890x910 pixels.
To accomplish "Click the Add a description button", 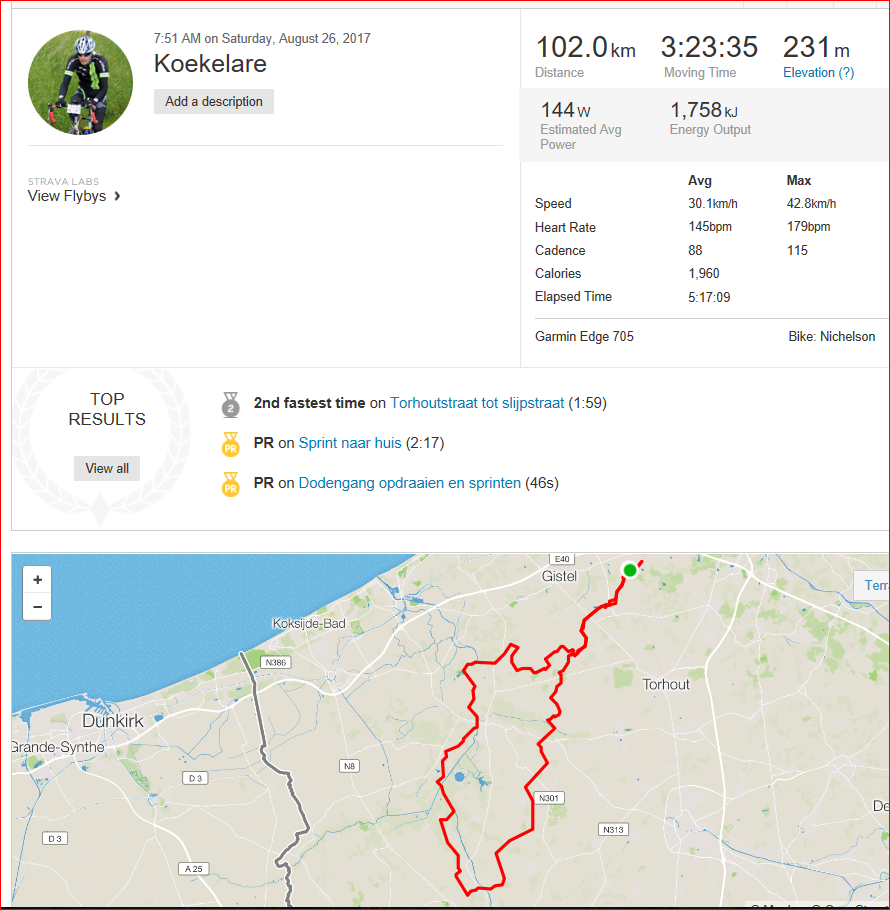I will tap(213, 101).
